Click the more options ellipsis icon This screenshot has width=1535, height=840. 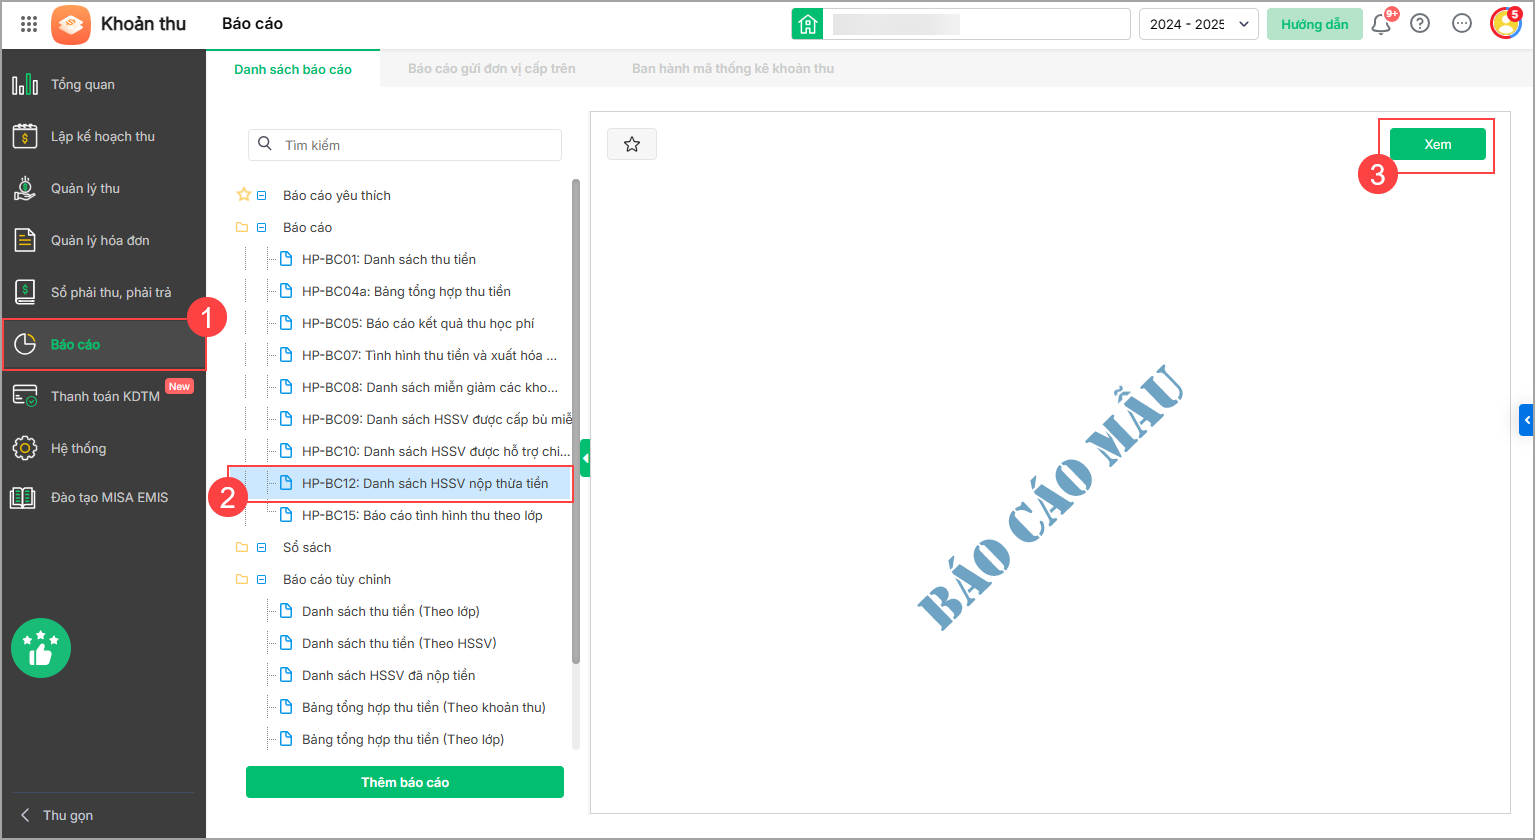(1461, 24)
